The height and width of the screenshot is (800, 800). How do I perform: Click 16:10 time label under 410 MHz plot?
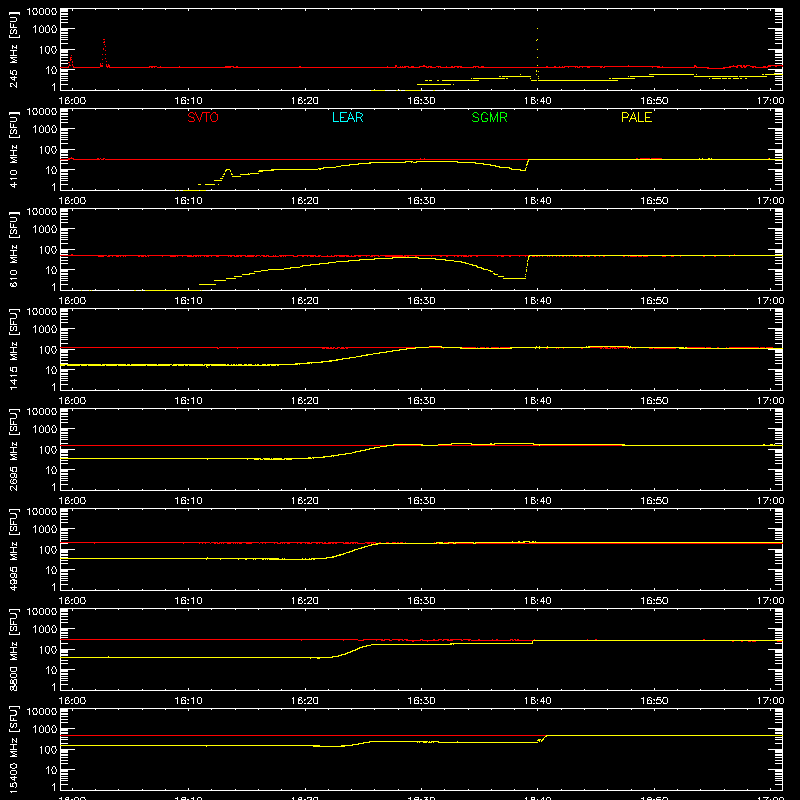[188, 201]
